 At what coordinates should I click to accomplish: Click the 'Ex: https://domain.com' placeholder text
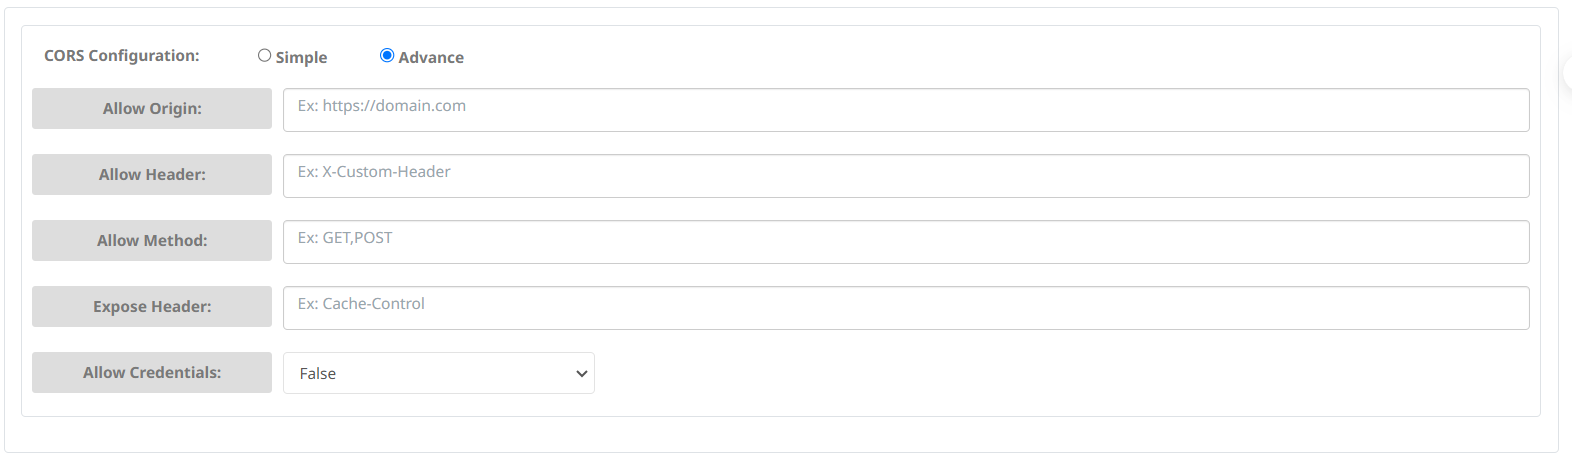click(382, 106)
